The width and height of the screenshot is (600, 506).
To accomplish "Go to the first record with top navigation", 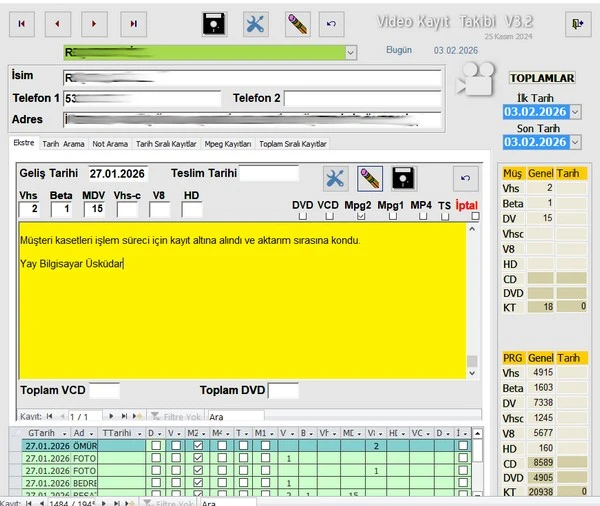I will pos(23,23).
